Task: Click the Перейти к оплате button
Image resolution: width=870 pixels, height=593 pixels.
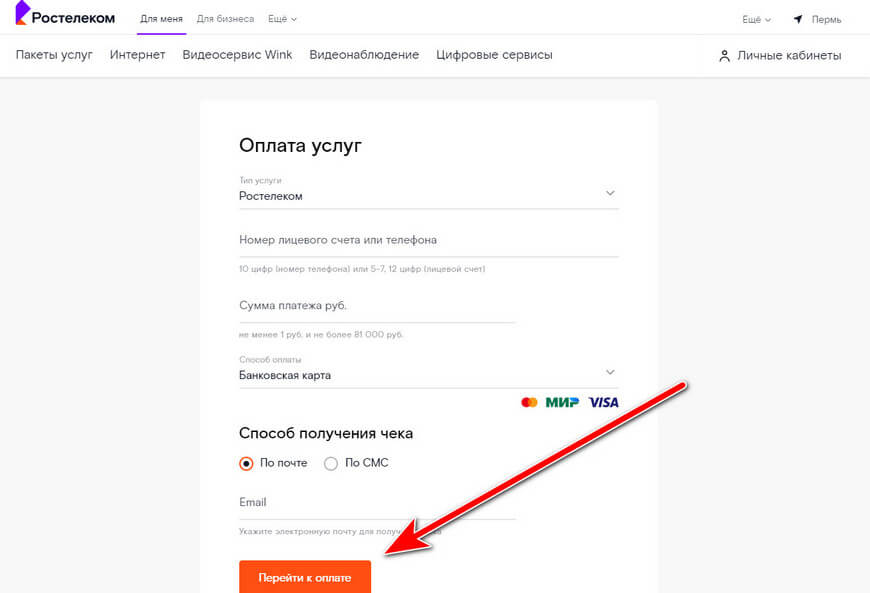Action: pos(305,577)
